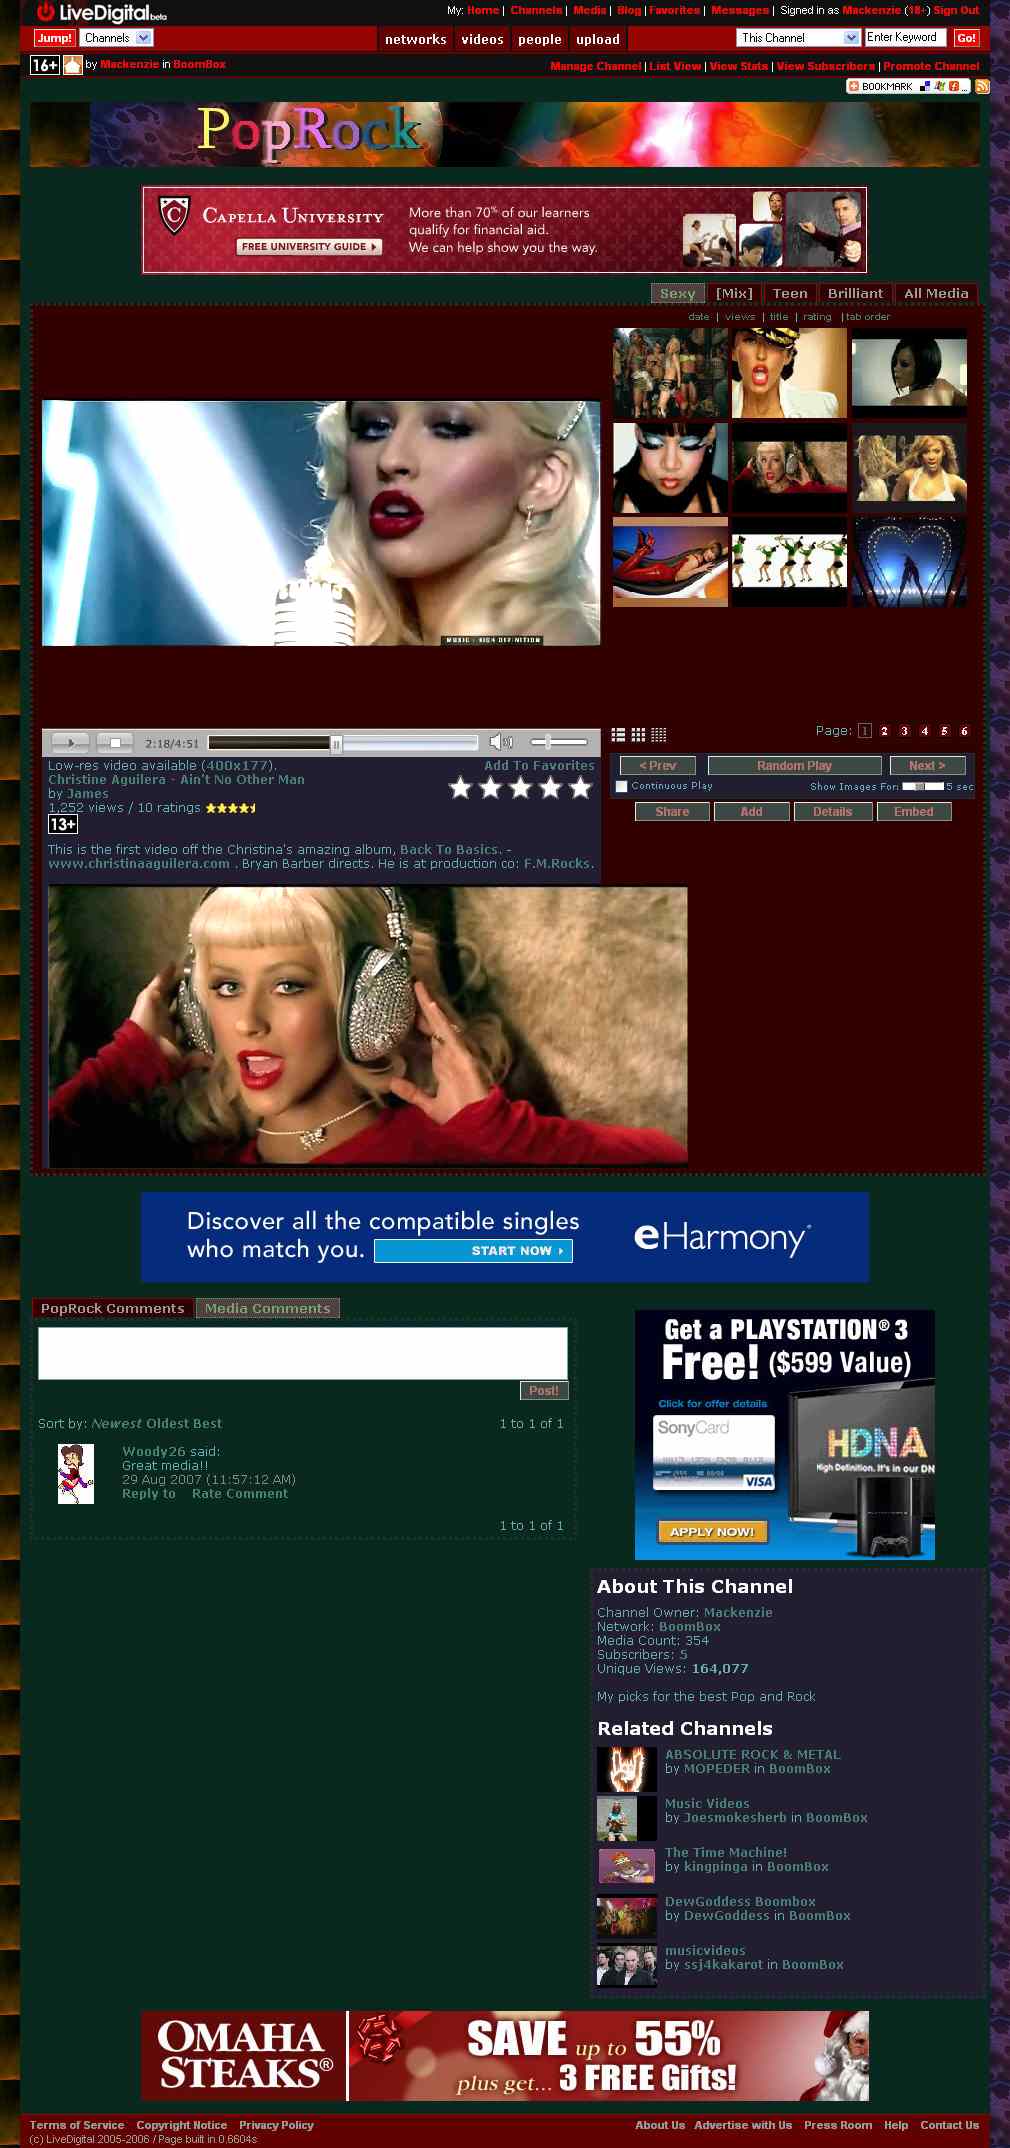Click the Jump! button
Screen dimensions: 1010x2148
click(x=54, y=38)
